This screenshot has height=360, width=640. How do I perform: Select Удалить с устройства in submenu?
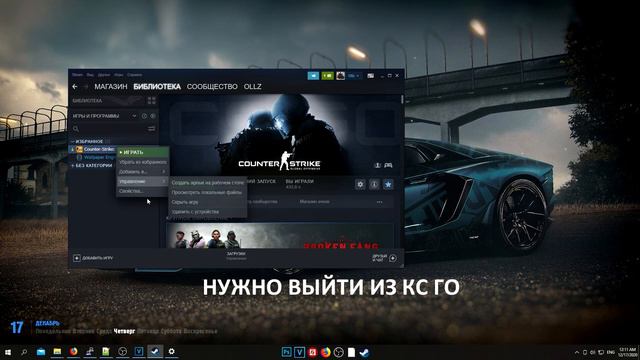coord(207,212)
